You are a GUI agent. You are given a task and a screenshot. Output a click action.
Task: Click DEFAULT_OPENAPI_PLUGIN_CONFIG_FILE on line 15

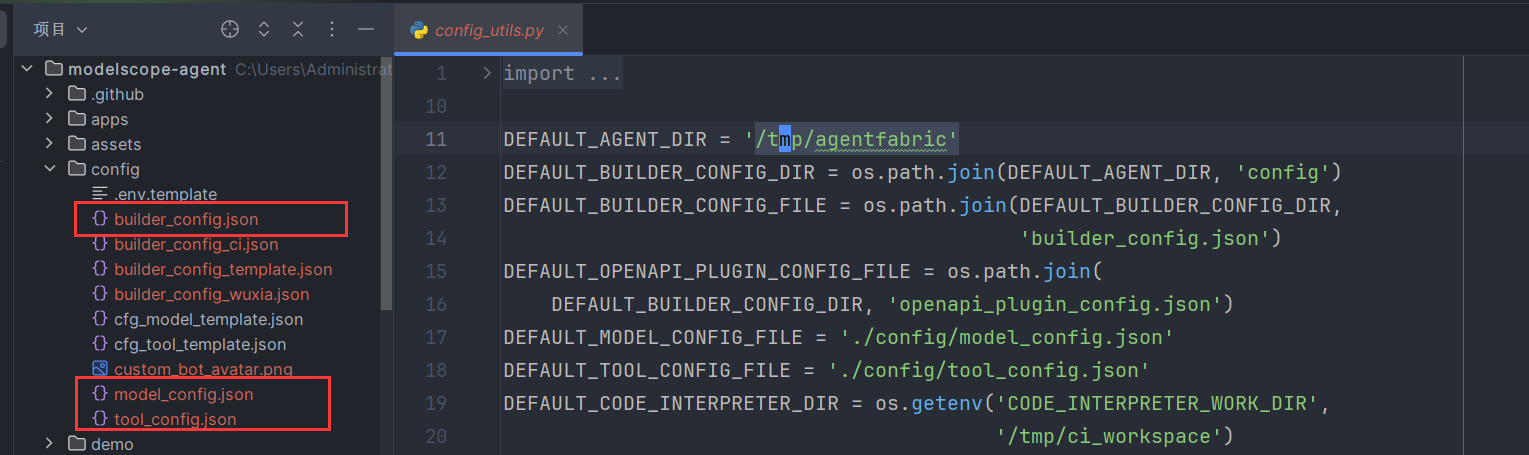(707, 271)
